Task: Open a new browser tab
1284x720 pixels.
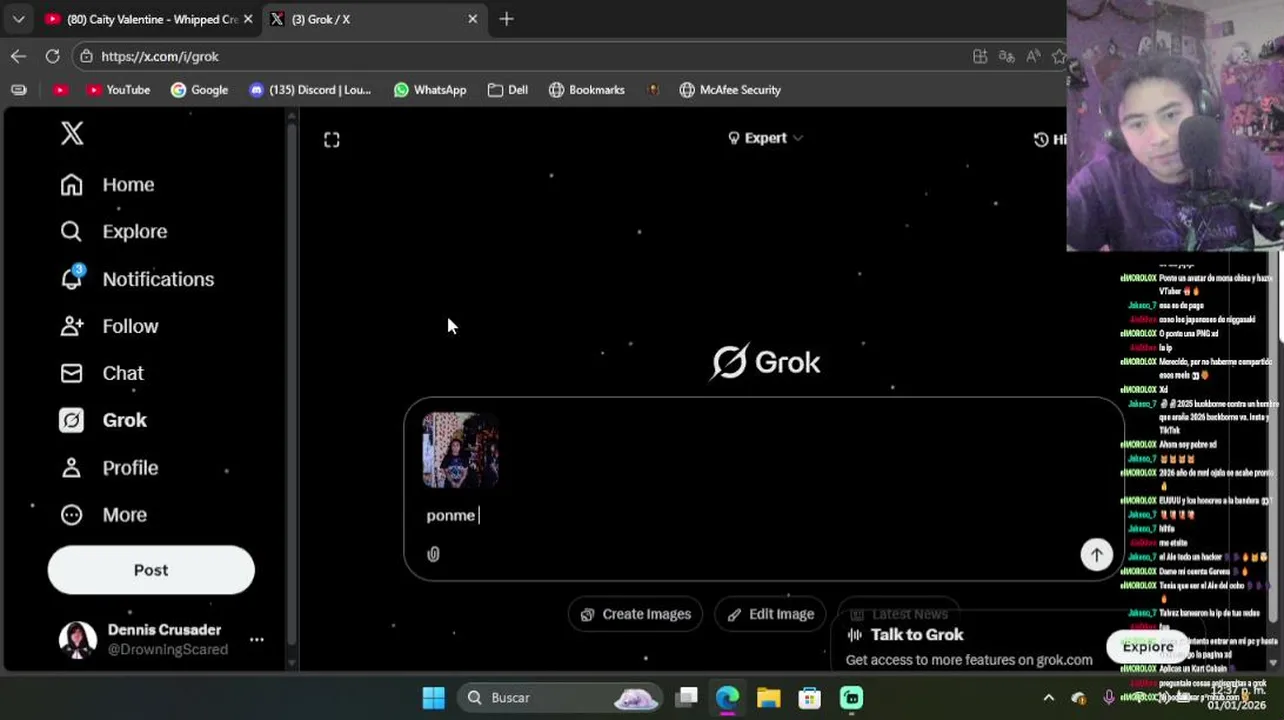Action: (x=506, y=19)
